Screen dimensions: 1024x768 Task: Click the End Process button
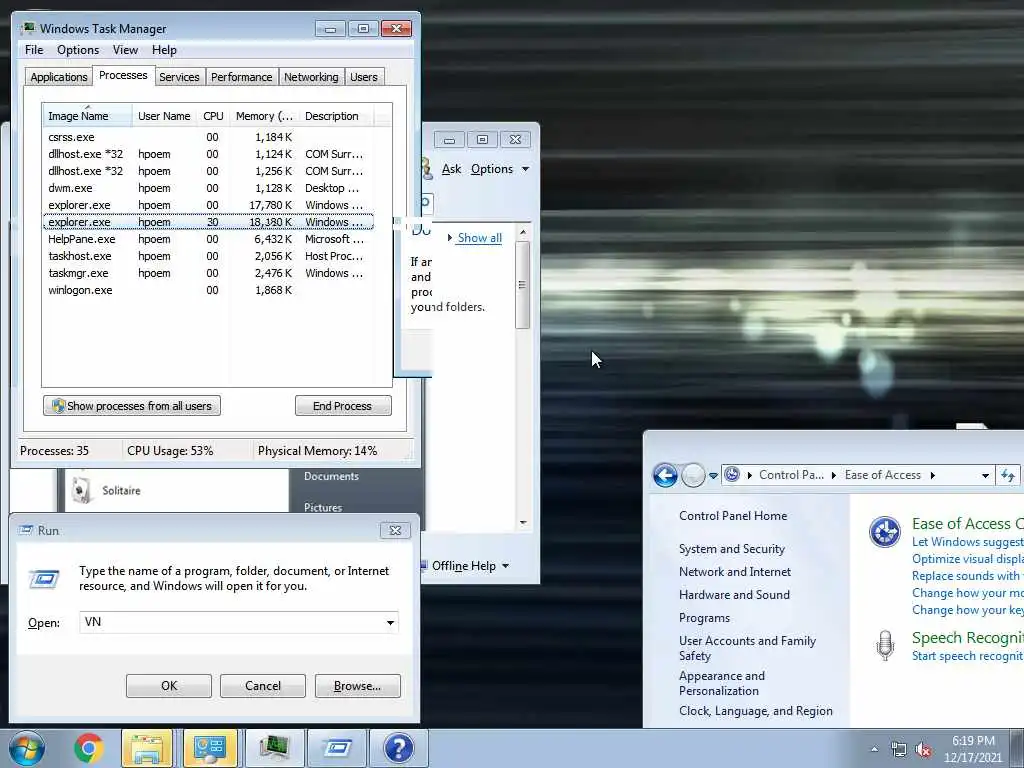tap(343, 406)
